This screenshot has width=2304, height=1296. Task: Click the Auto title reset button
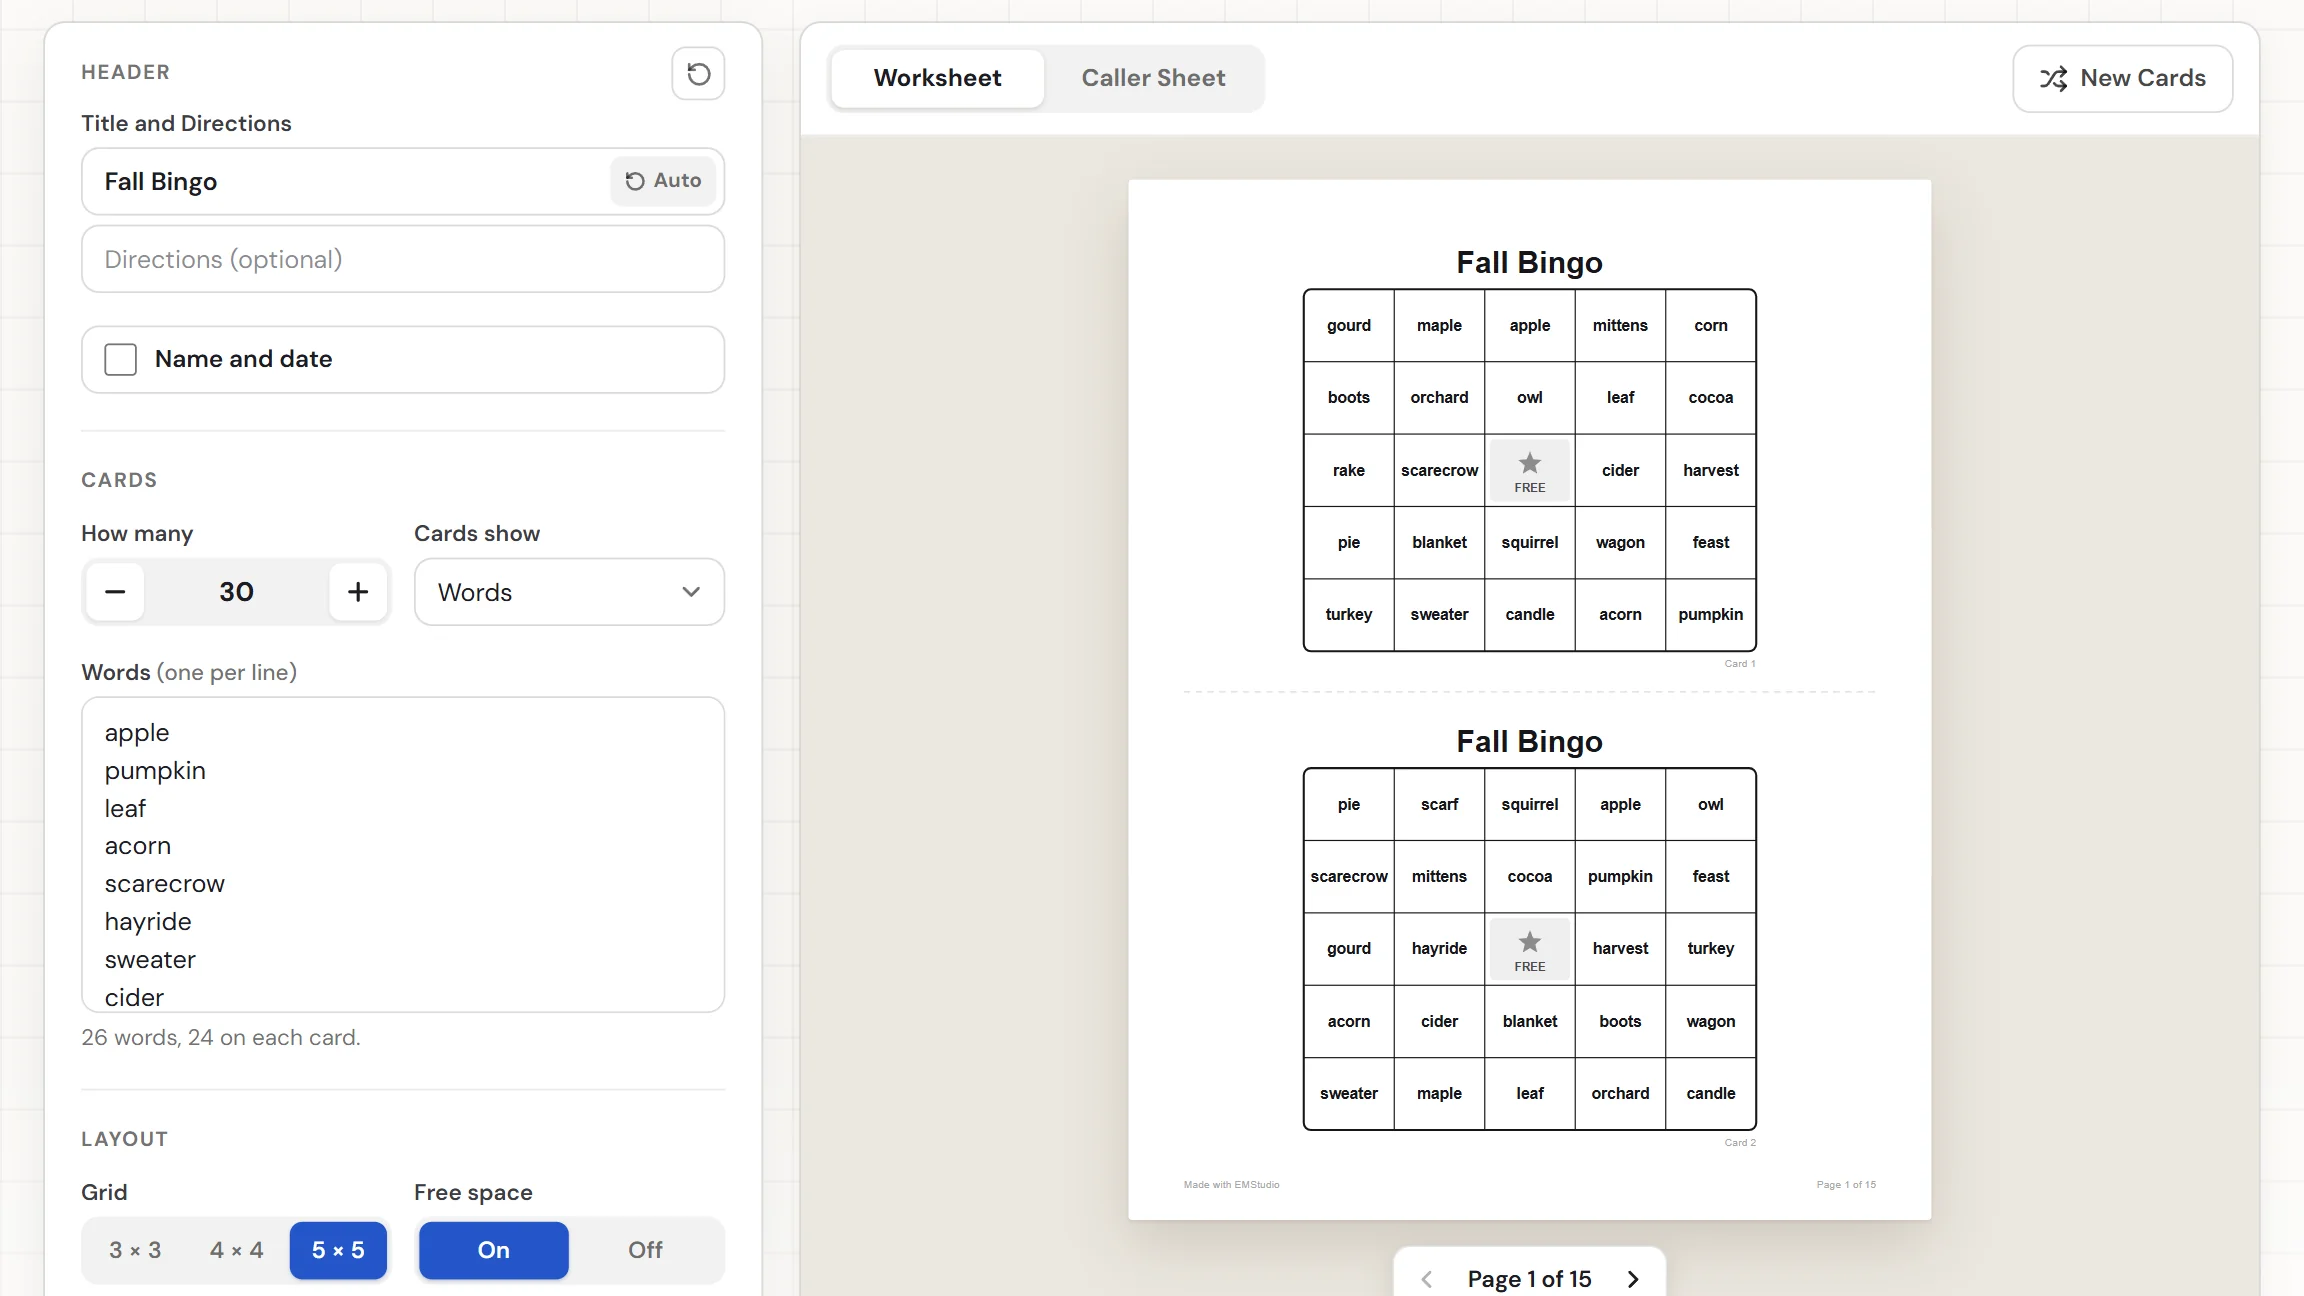[663, 181]
